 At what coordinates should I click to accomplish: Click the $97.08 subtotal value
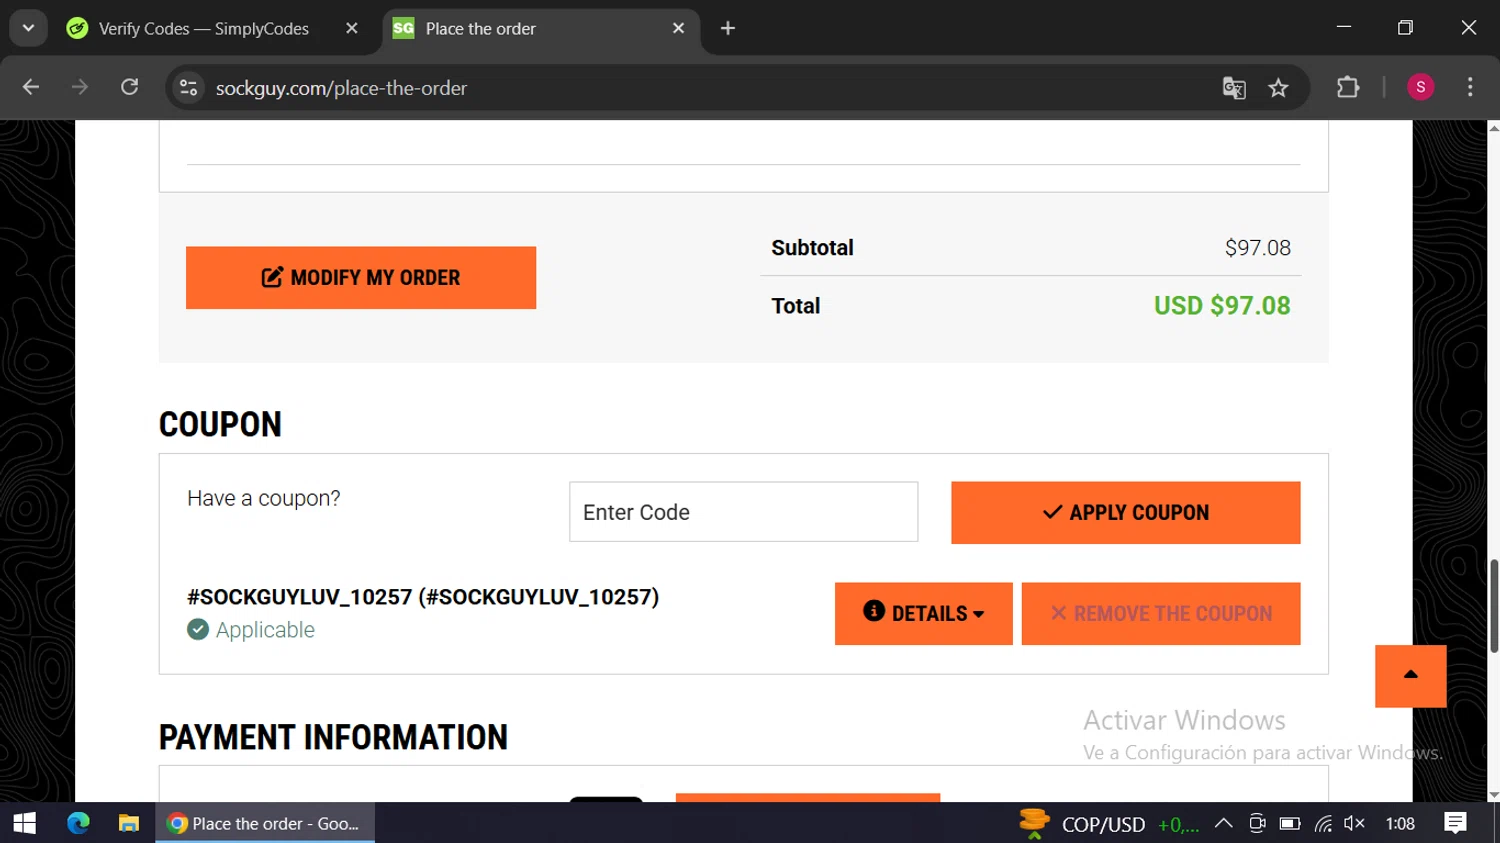click(x=1258, y=248)
